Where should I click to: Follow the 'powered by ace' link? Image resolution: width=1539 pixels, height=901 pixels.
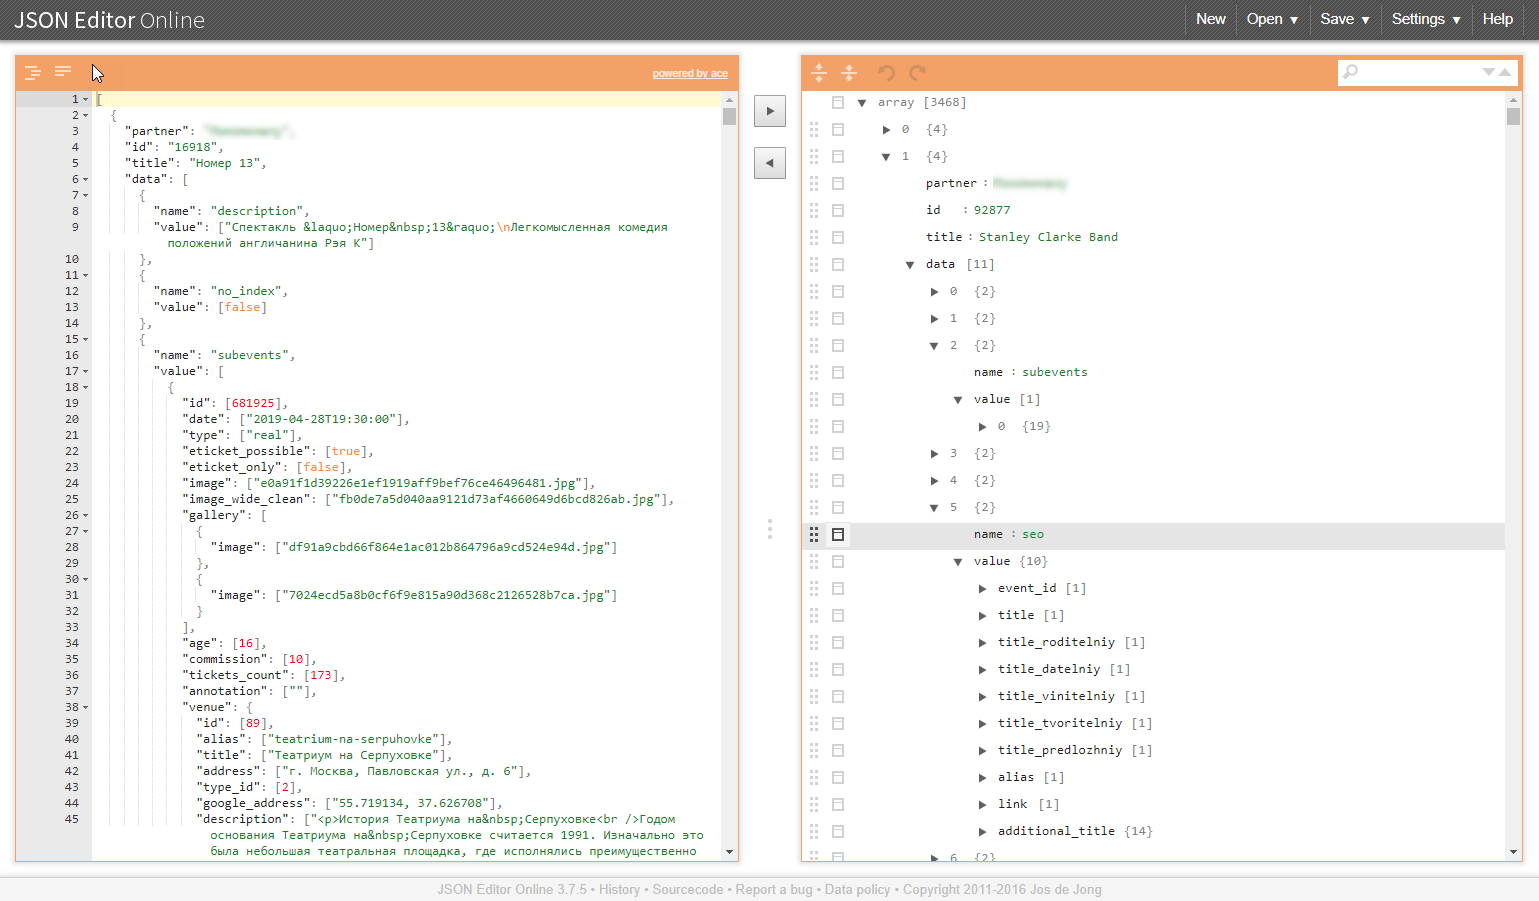point(690,74)
